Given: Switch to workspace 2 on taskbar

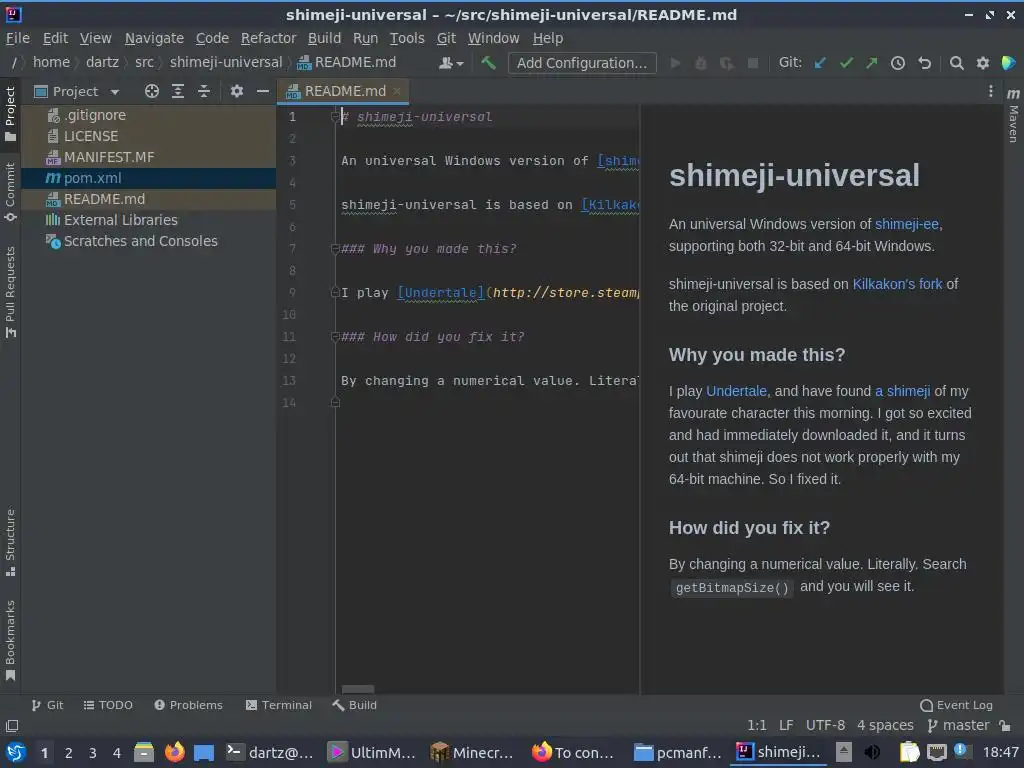Looking at the screenshot, I should tap(68, 753).
